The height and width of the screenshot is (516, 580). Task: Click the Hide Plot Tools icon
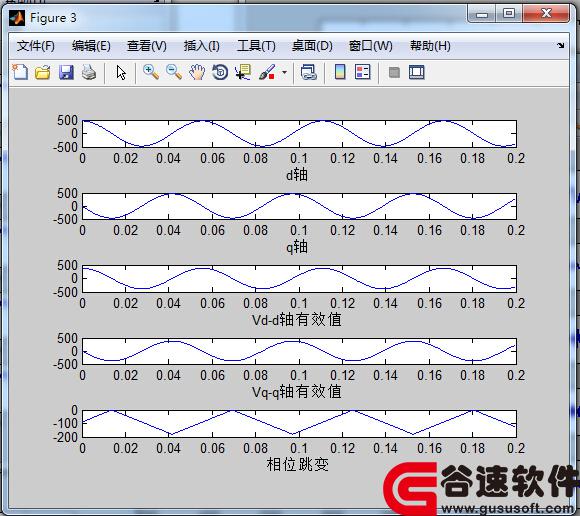tap(394, 72)
